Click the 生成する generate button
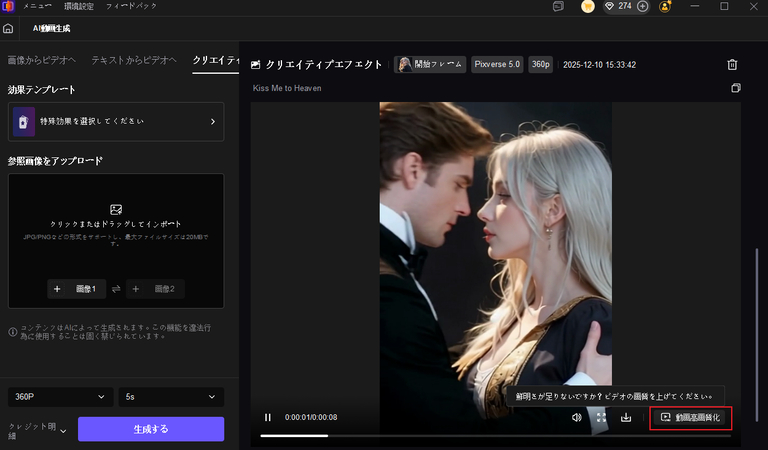This screenshot has width=768, height=450. tap(151, 429)
